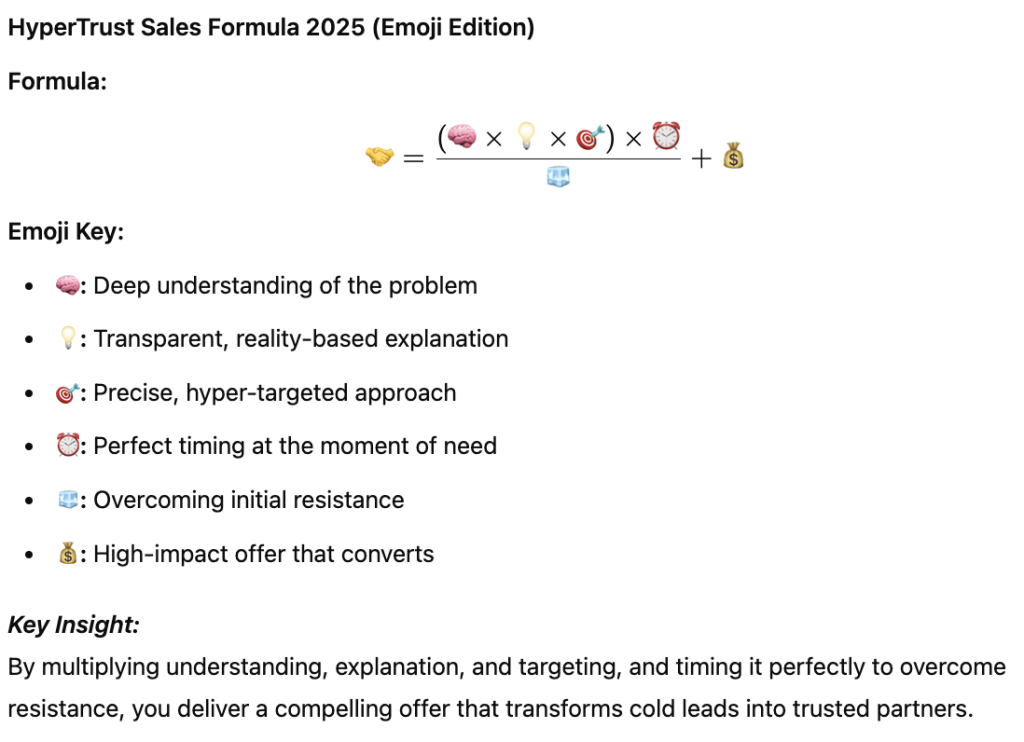This screenshot has height=742, width=1024.
Task: Click the target emoji next to 'Precise, hyper-targeted approach'
Action: tap(67, 393)
